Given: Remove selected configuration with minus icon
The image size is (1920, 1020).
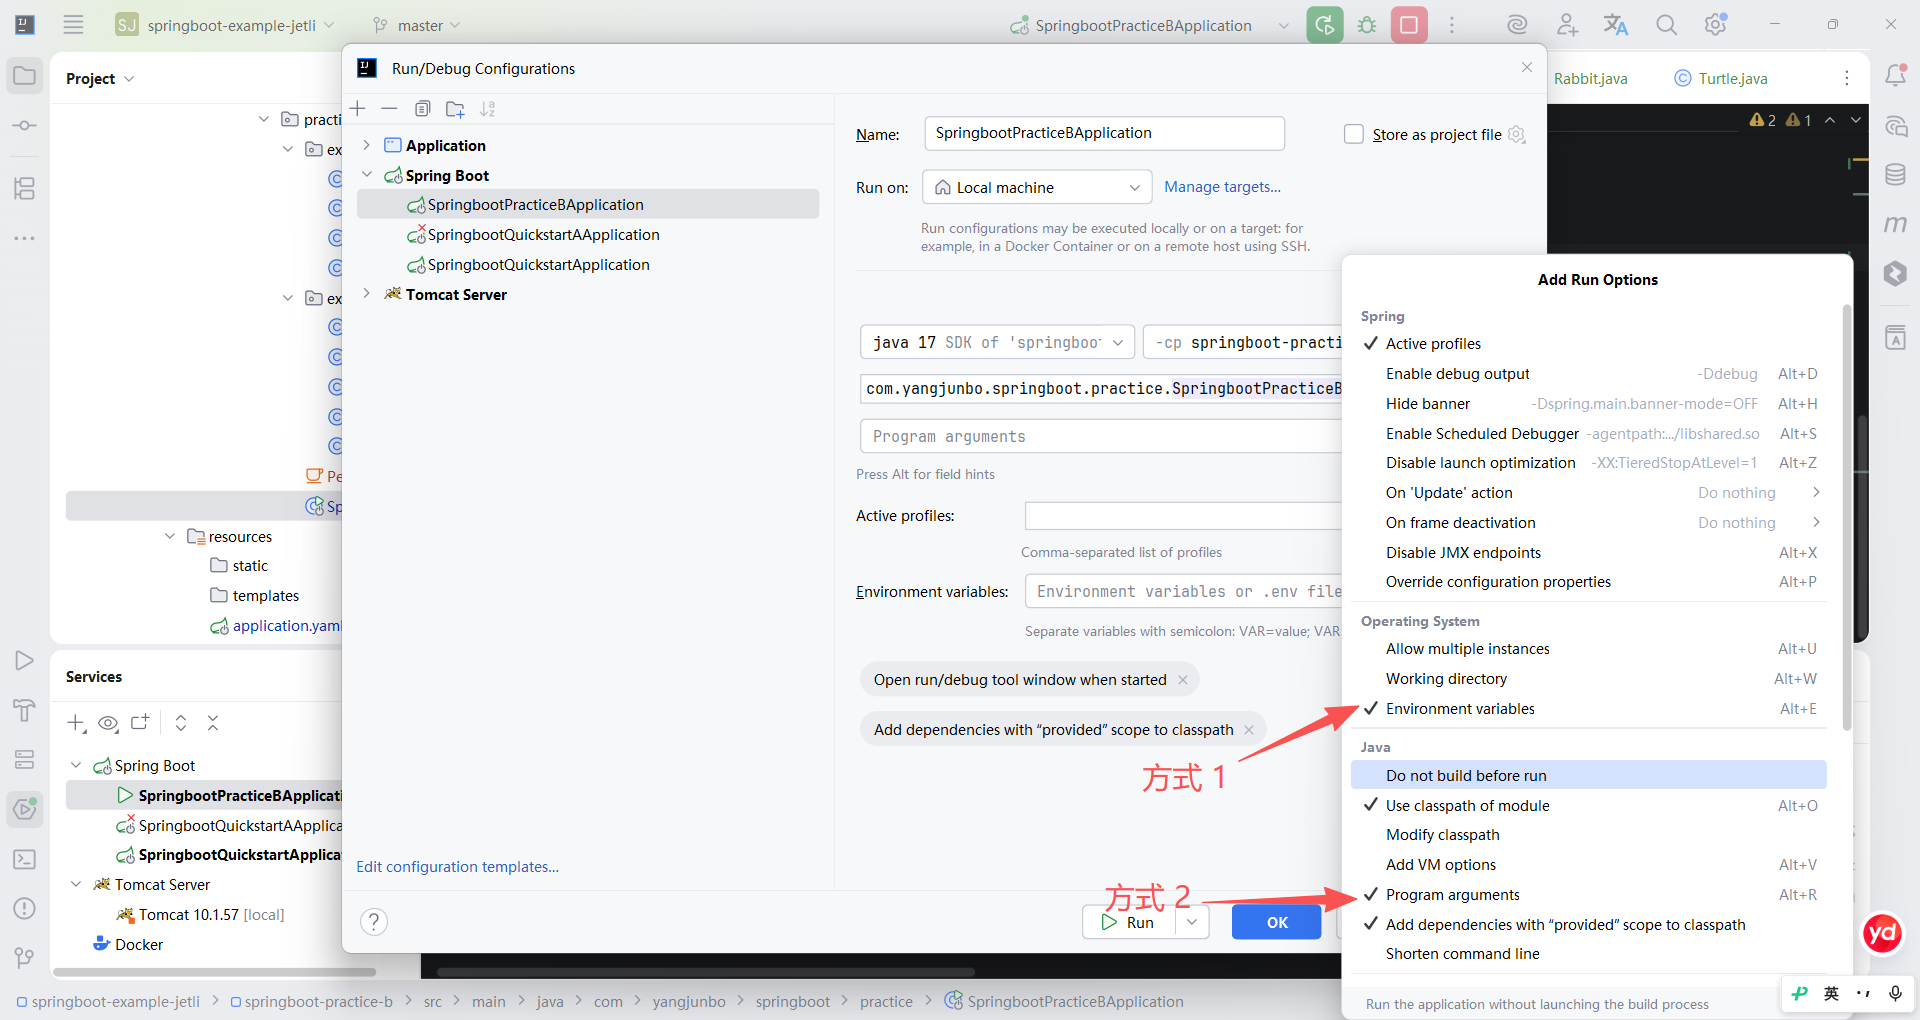Looking at the screenshot, I should click(x=390, y=108).
